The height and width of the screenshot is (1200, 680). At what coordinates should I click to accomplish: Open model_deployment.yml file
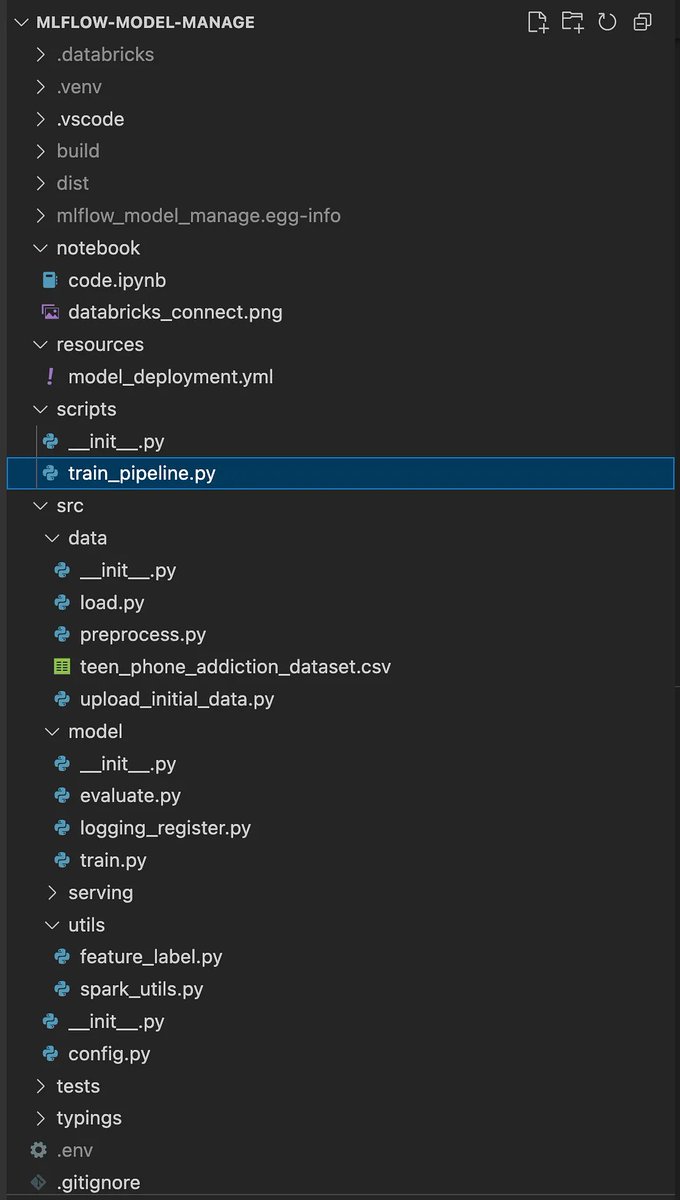pos(170,377)
